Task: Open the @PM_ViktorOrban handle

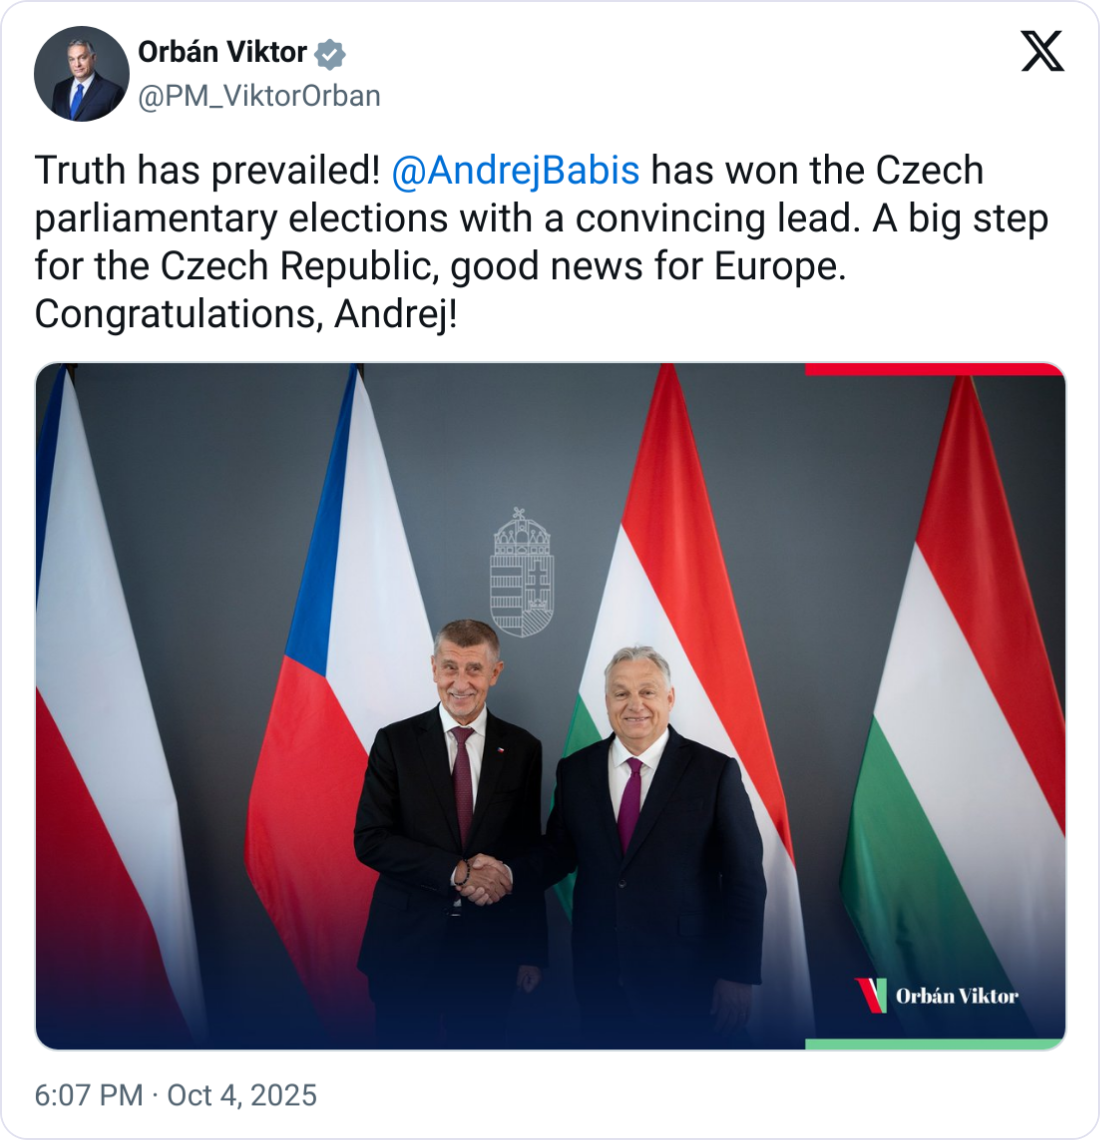Action: 259,96
